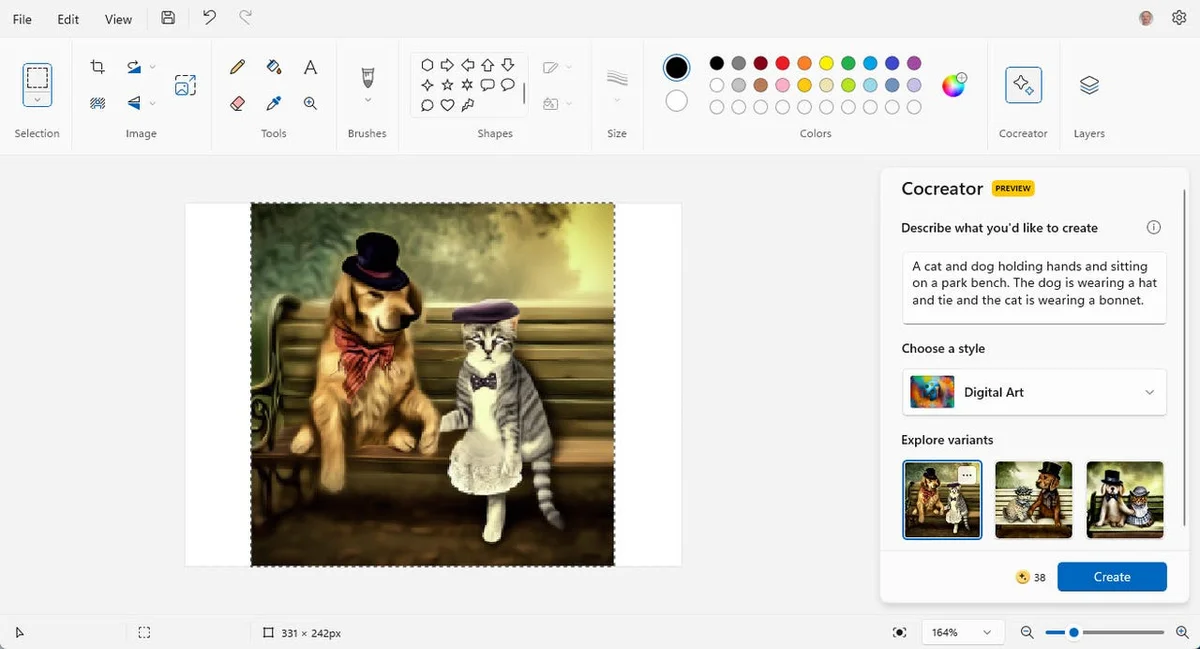Select the black primary color circle
Image resolution: width=1200 pixels, height=649 pixels.
(677, 68)
